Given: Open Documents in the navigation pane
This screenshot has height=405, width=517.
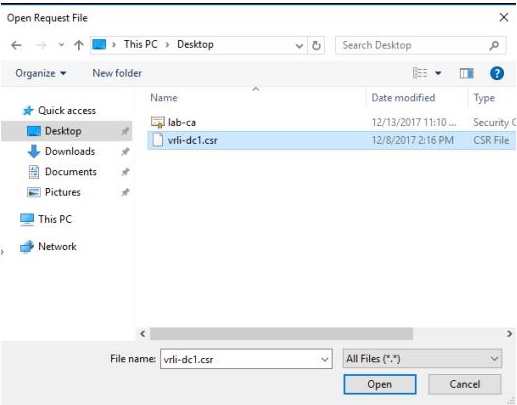Looking at the screenshot, I should pyautogui.click(x=71, y=172).
